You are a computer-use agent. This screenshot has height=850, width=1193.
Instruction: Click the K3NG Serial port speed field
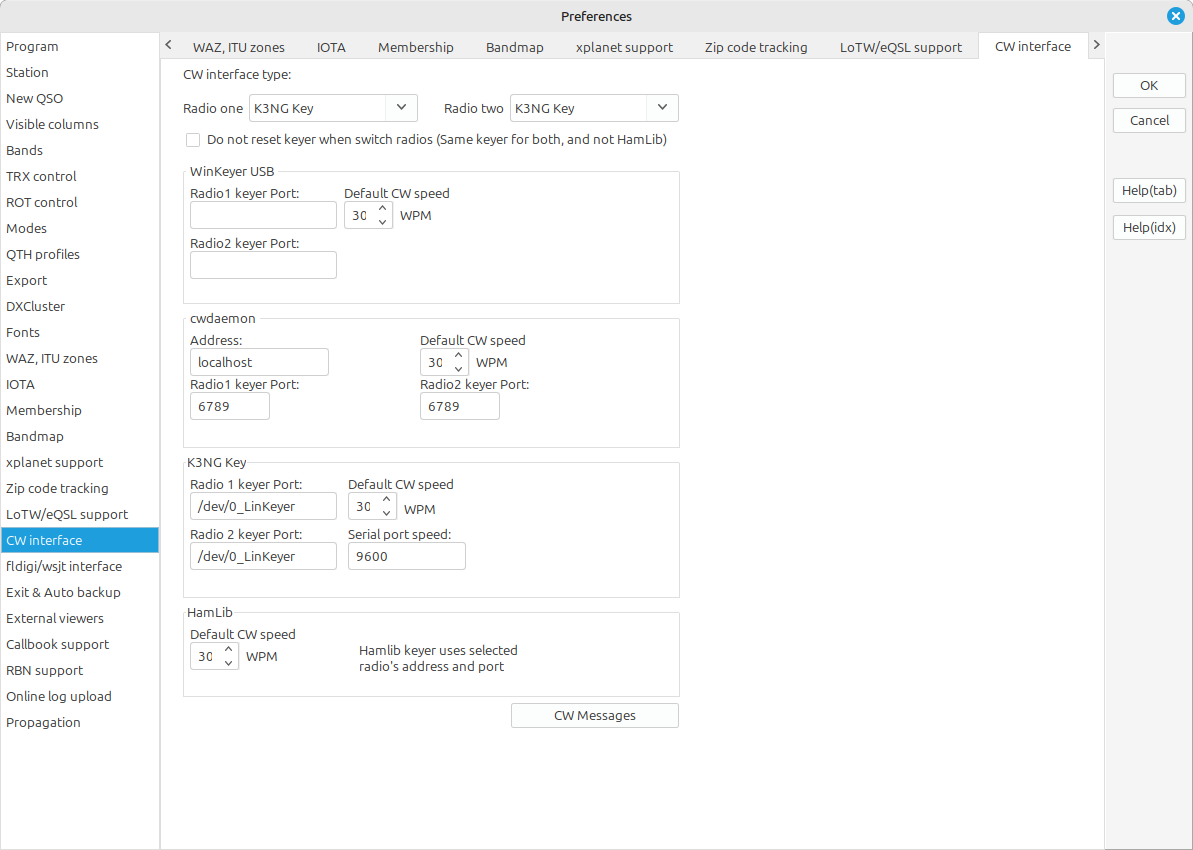click(x=406, y=556)
